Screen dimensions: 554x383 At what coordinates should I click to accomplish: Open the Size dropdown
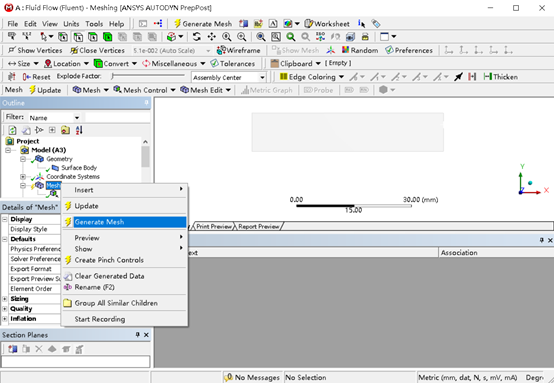point(23,64)
